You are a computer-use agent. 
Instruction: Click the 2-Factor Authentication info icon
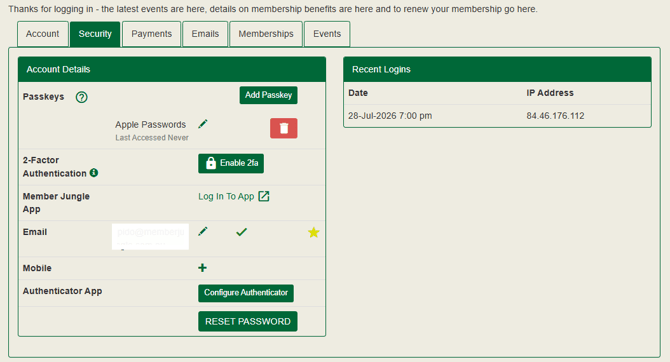pos(94,173)
